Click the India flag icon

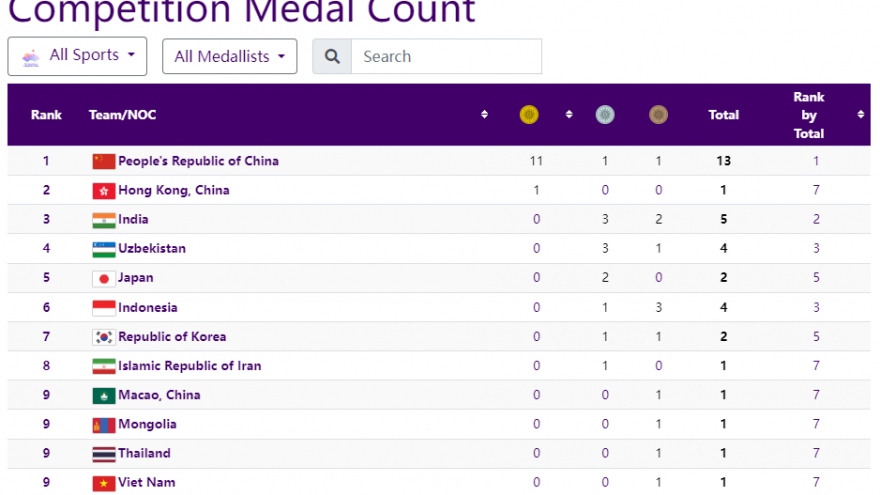point(104,220)
